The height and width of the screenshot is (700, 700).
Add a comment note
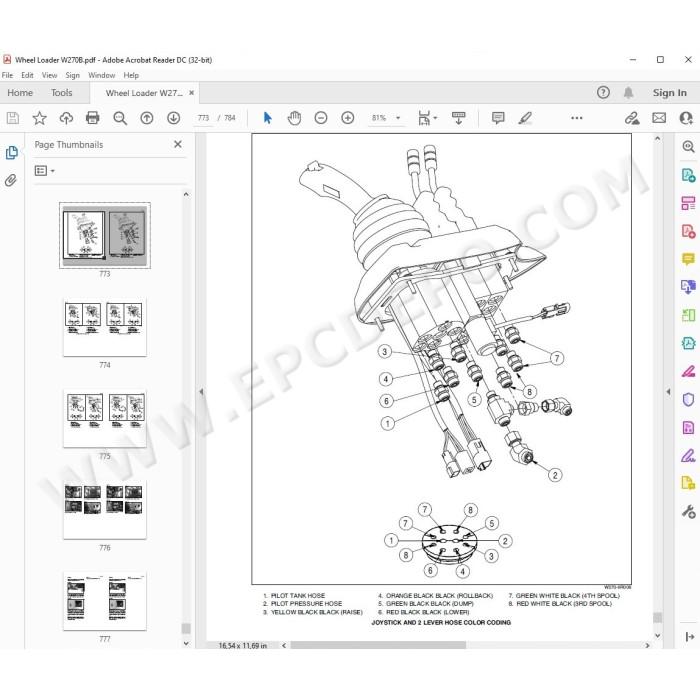pyautogui.click(x=498, y=118)
